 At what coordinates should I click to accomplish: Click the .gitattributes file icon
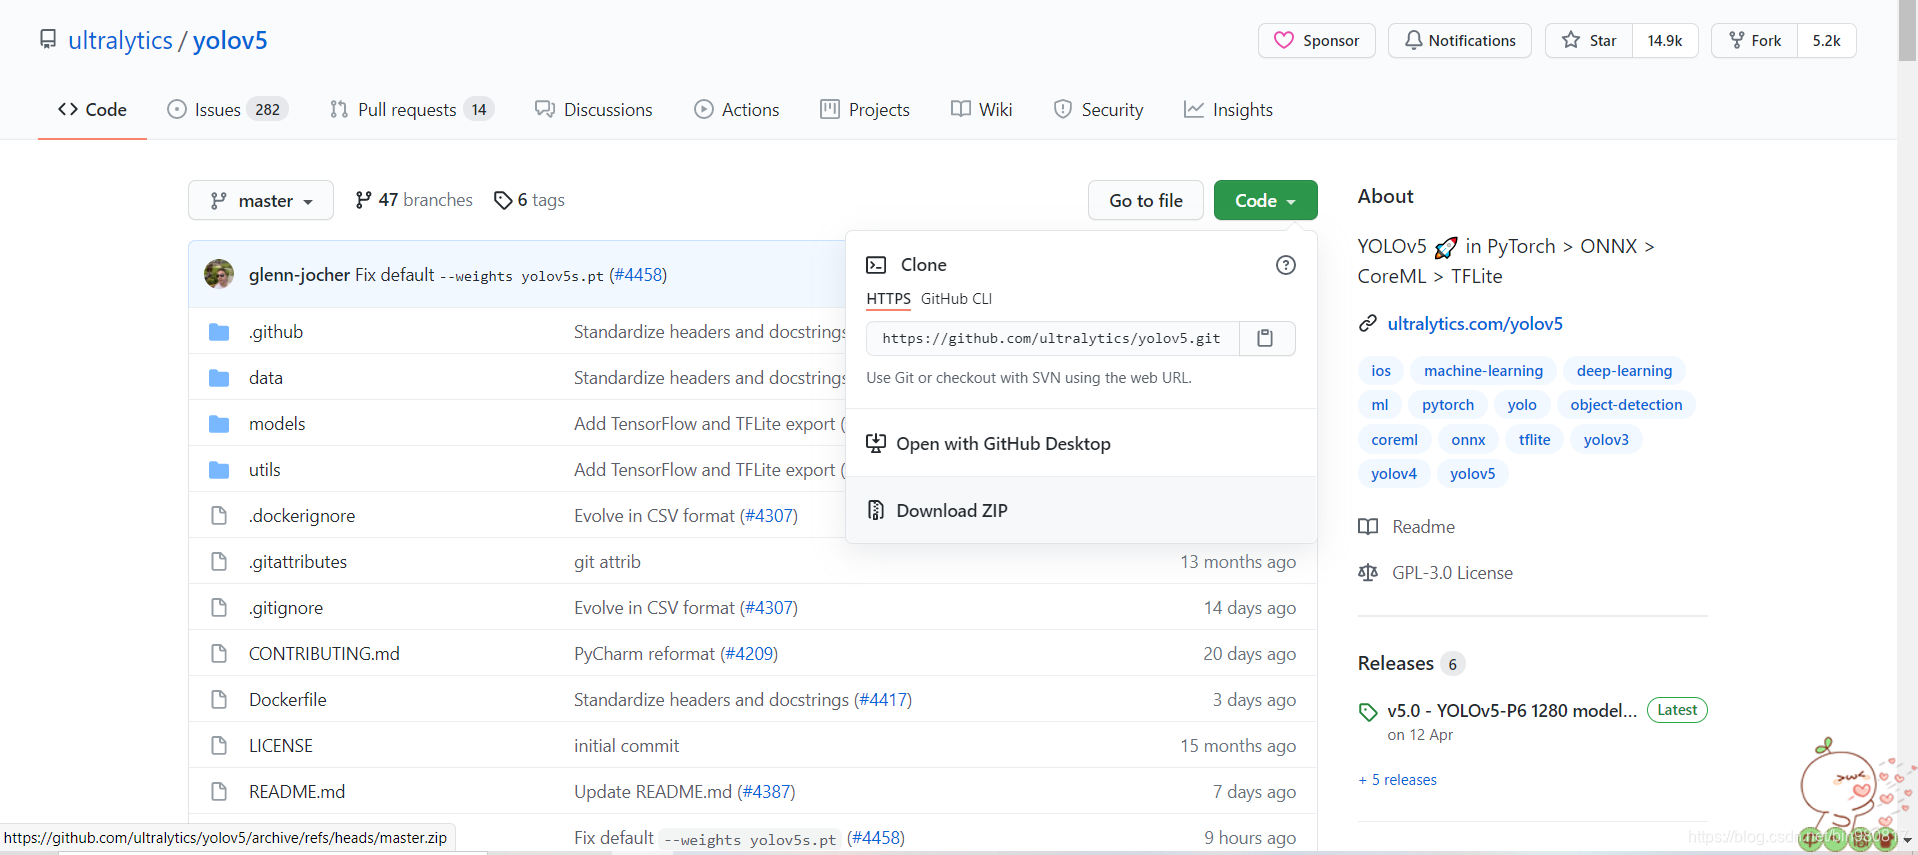(x=219, y=562)
